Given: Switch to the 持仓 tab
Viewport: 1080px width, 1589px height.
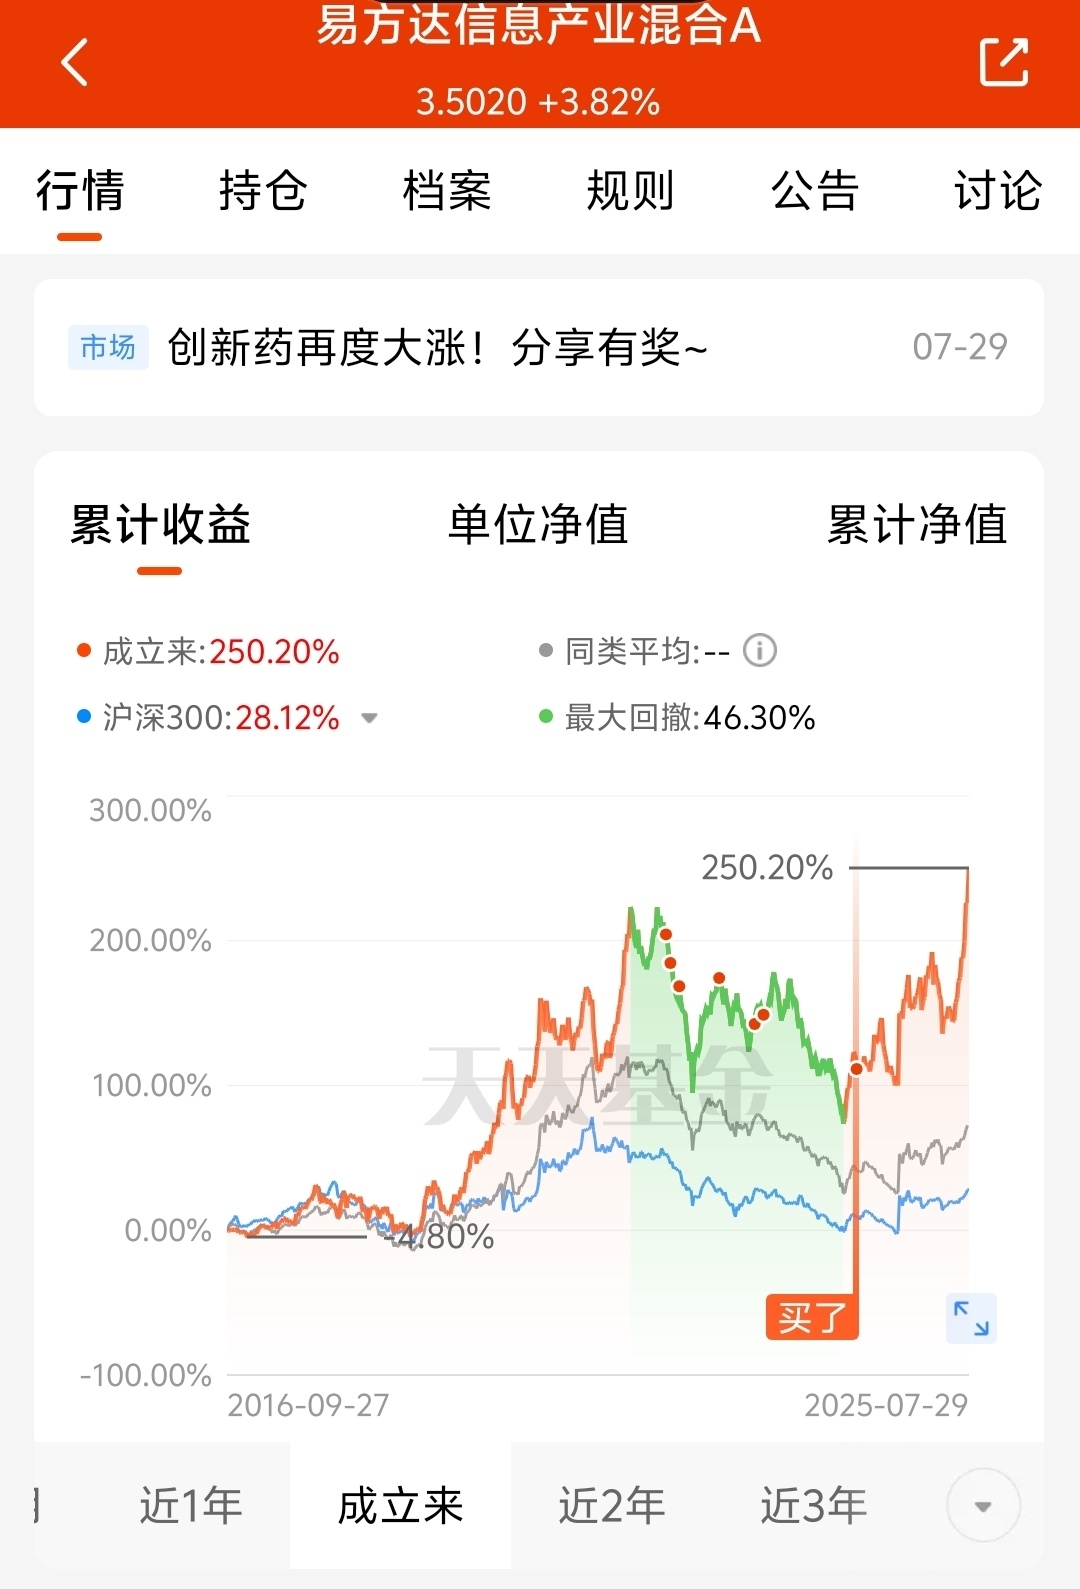Looking at the screenshot, I should pos(263,190).
